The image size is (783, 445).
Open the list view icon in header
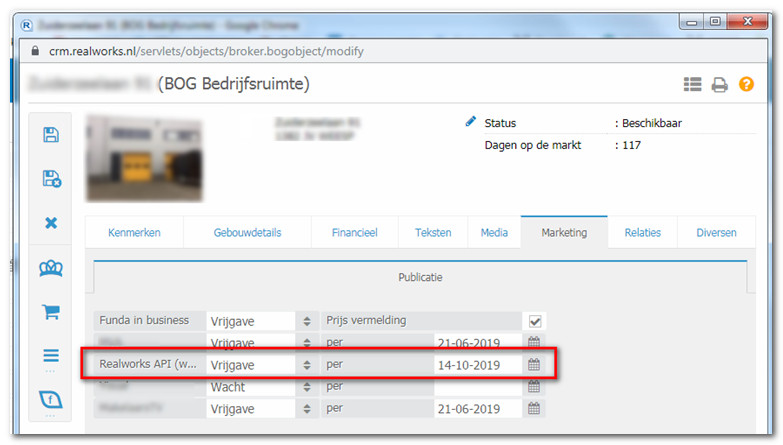[x=693, y=84]
